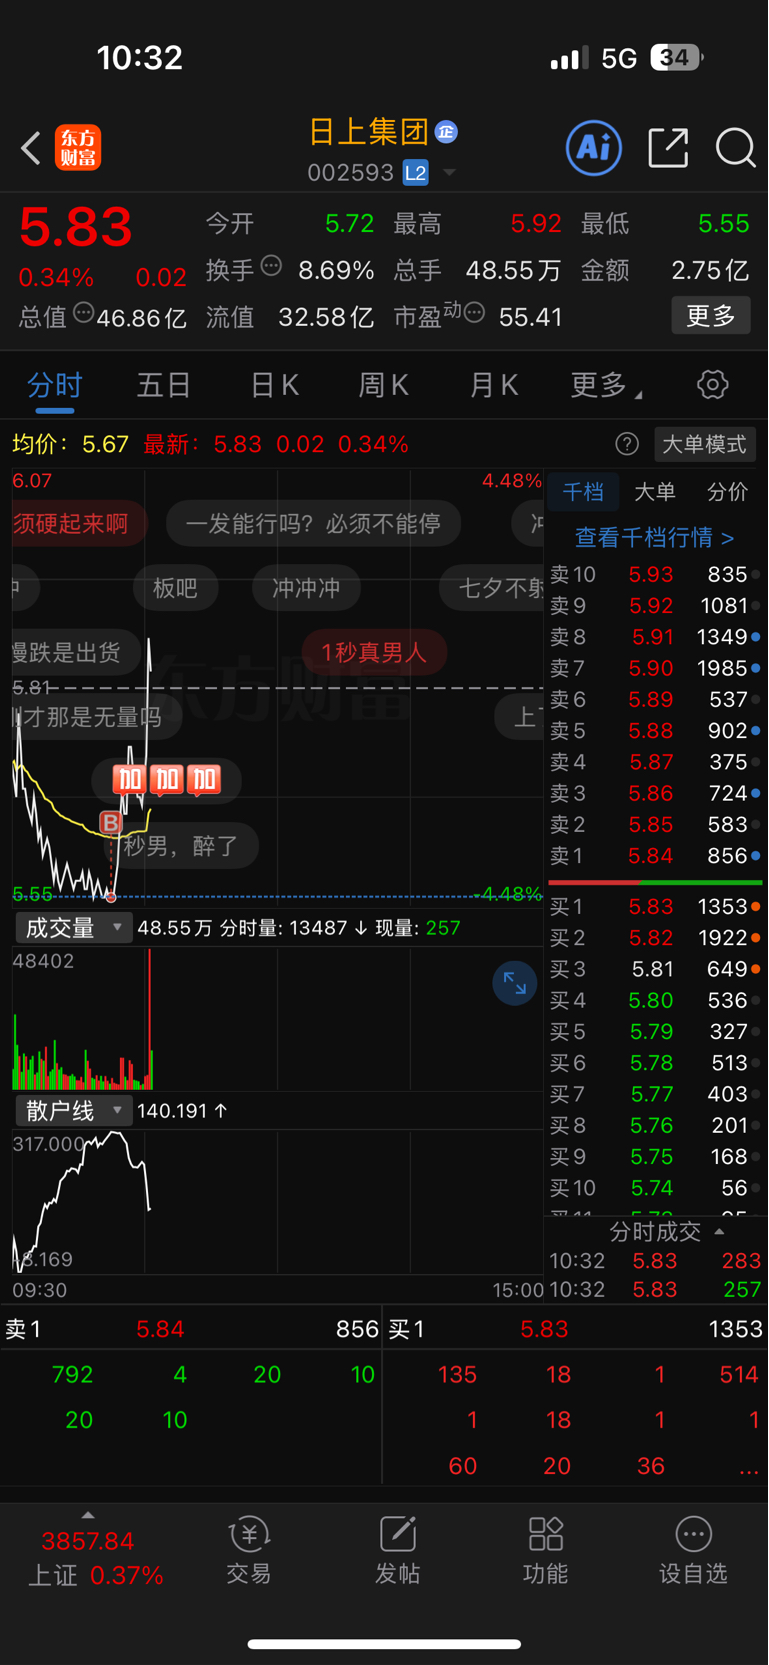Expand stock switcher triangle near code

(x=449, y=173)
